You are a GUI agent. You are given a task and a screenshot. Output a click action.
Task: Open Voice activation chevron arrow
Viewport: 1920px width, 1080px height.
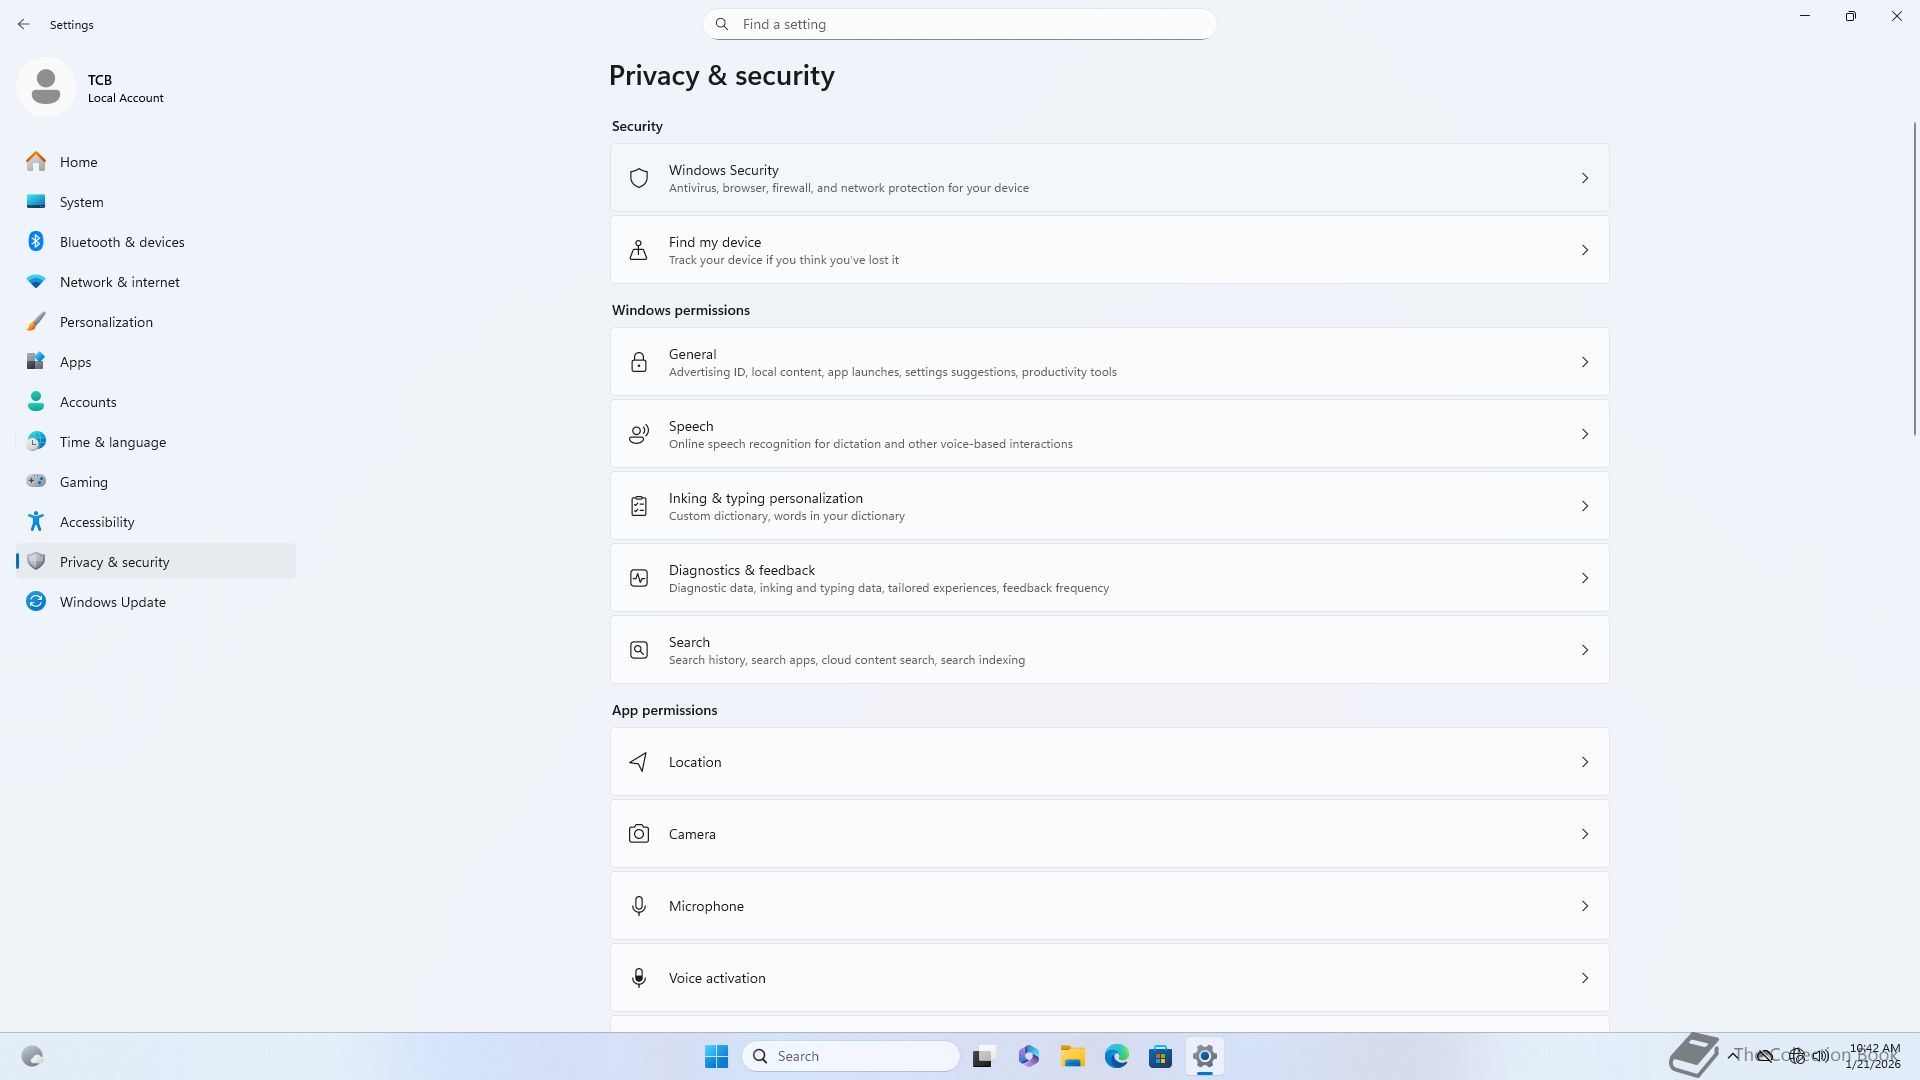coord(1584,978)
